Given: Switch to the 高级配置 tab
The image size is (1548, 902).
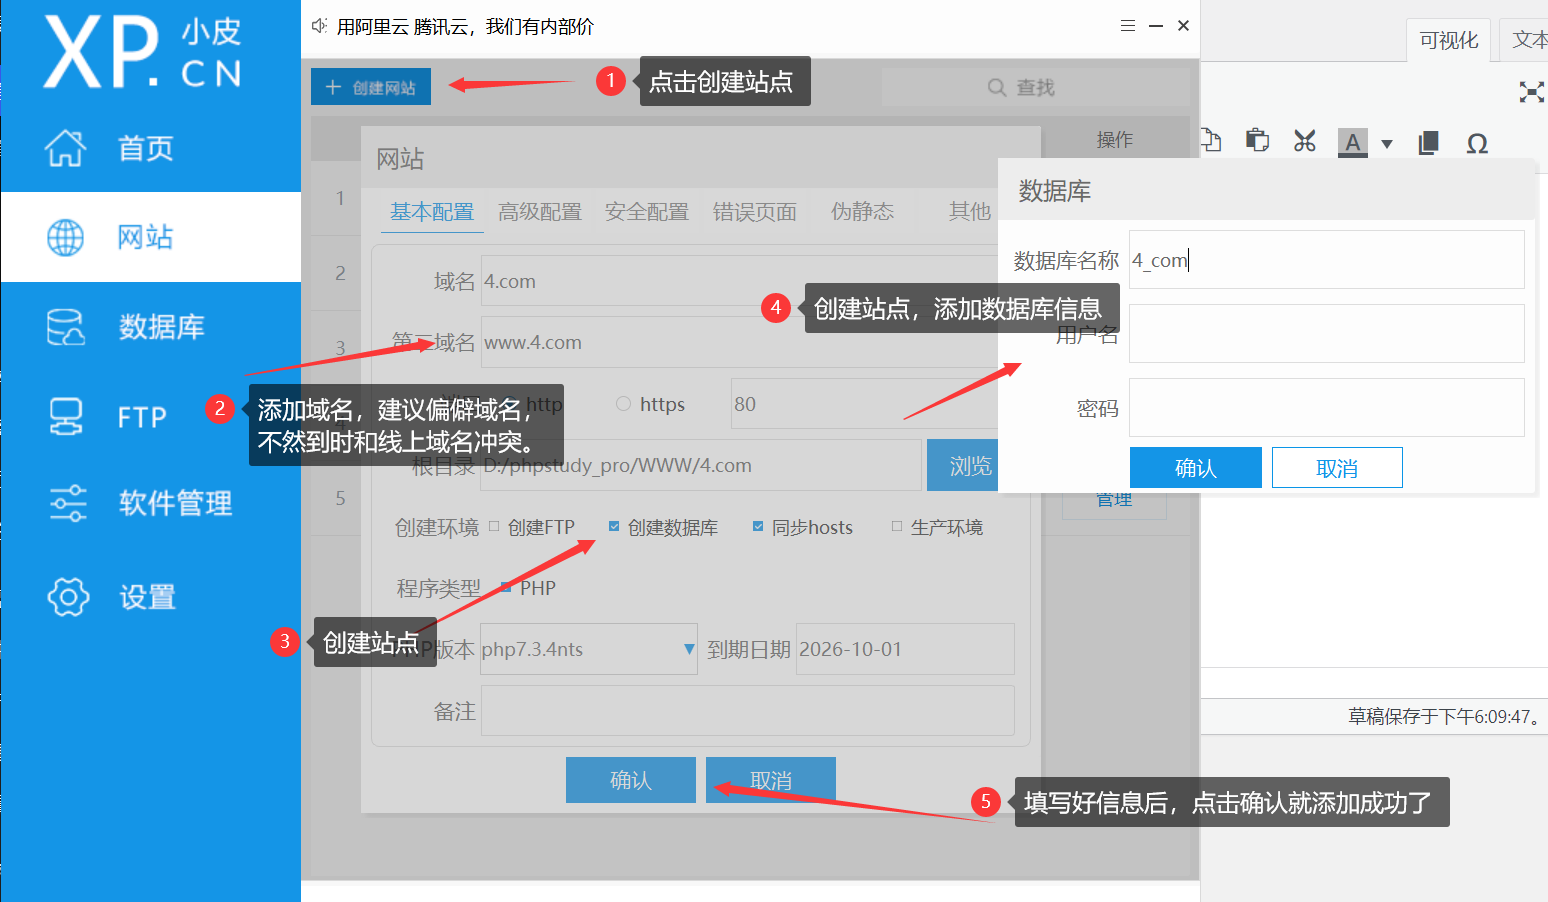Looking at the screenshot, I should 540,212.
